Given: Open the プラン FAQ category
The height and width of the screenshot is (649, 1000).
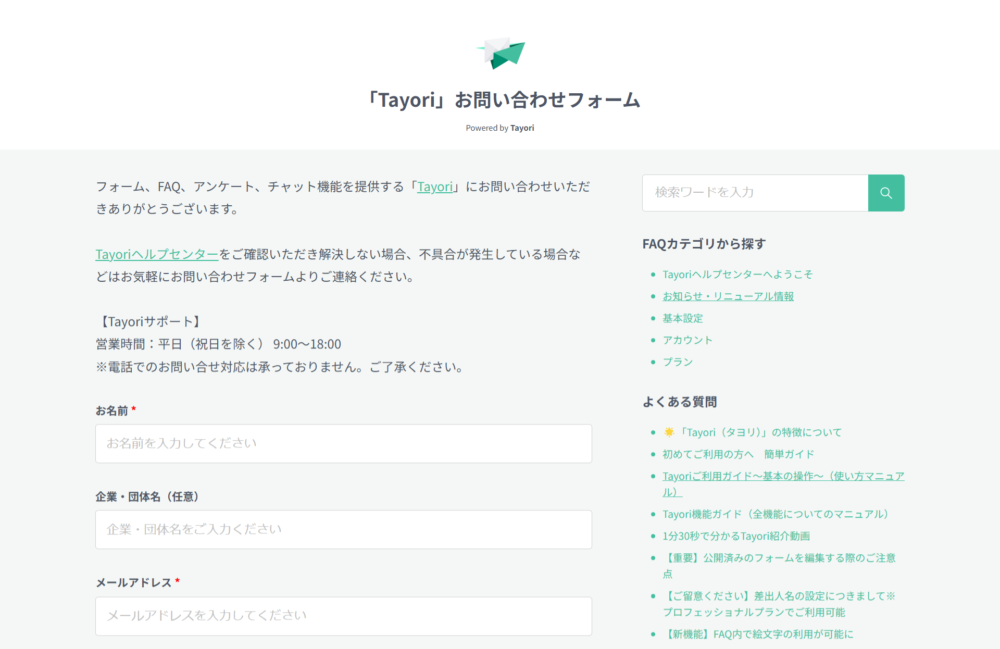Looking at the screenshot, I should pyautogui.click(x=677, y=361).
